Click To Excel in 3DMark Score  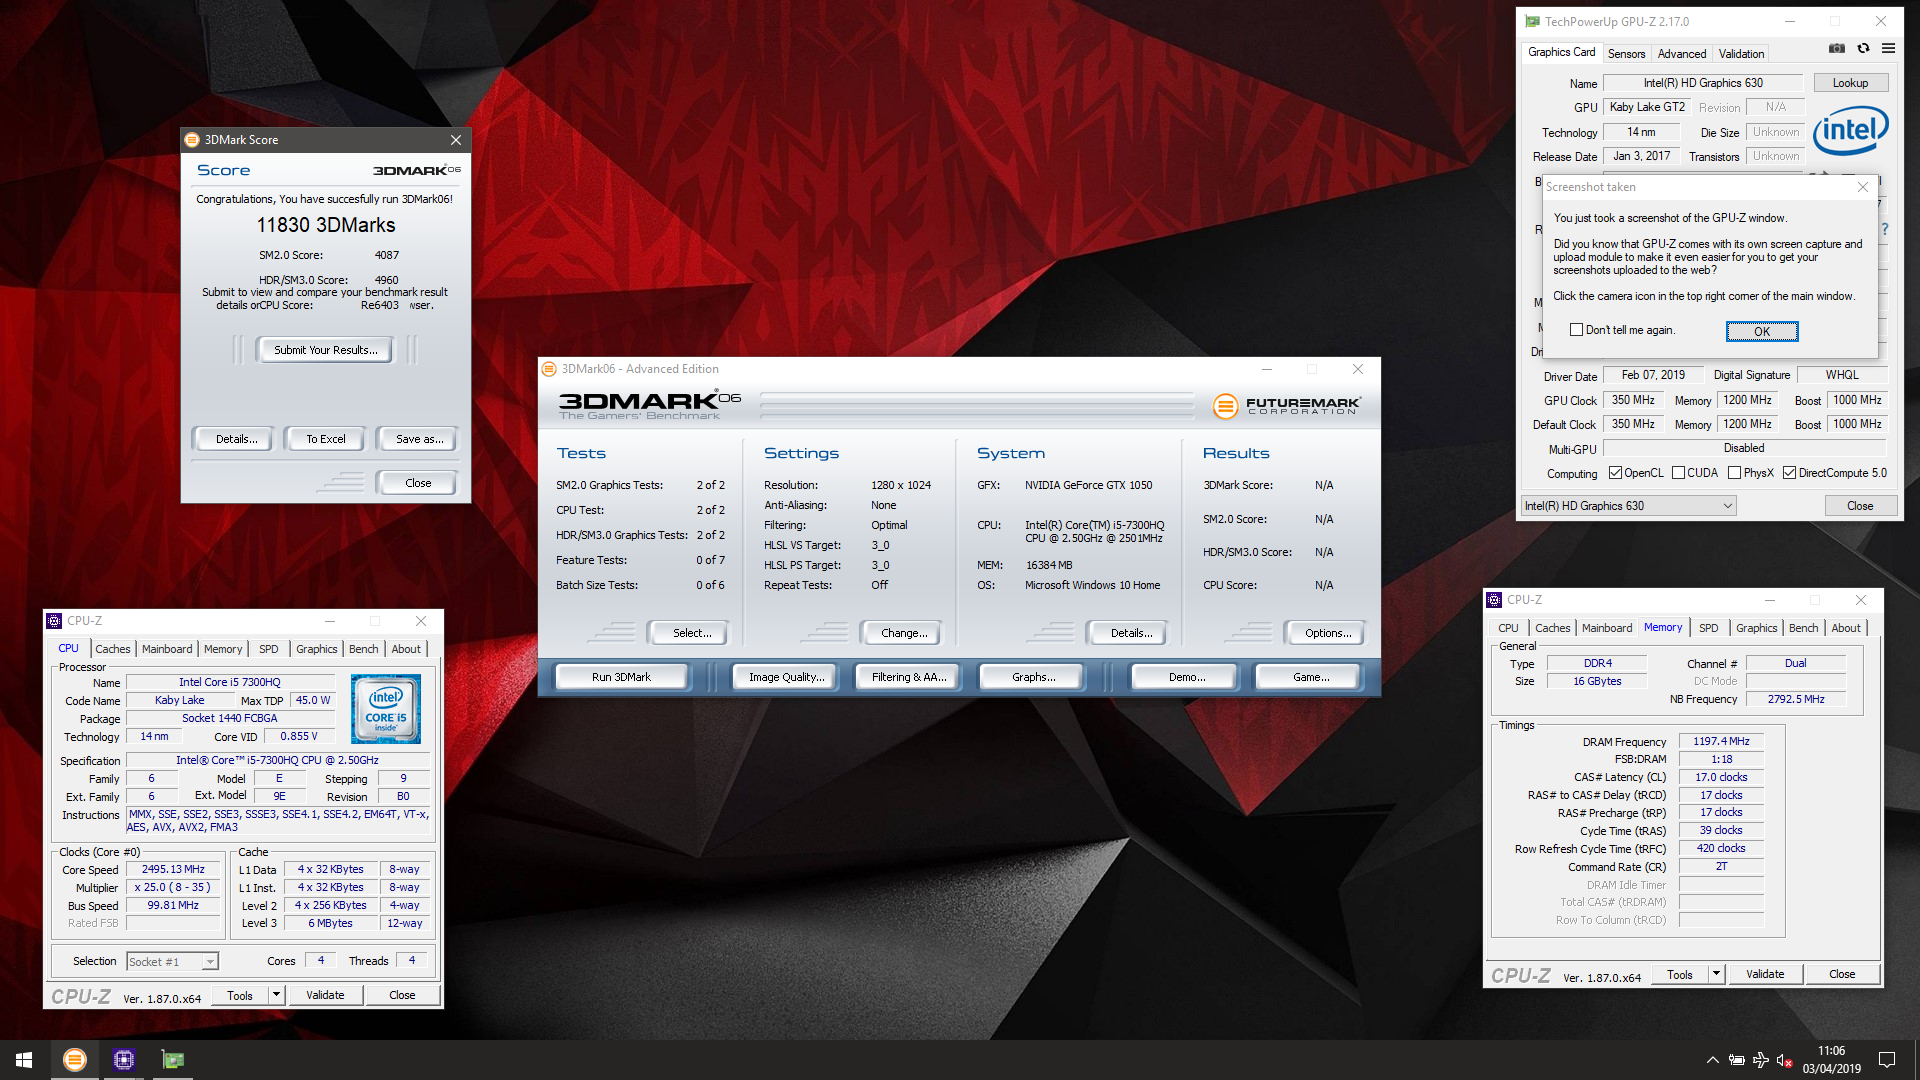[x=326, y=439]
